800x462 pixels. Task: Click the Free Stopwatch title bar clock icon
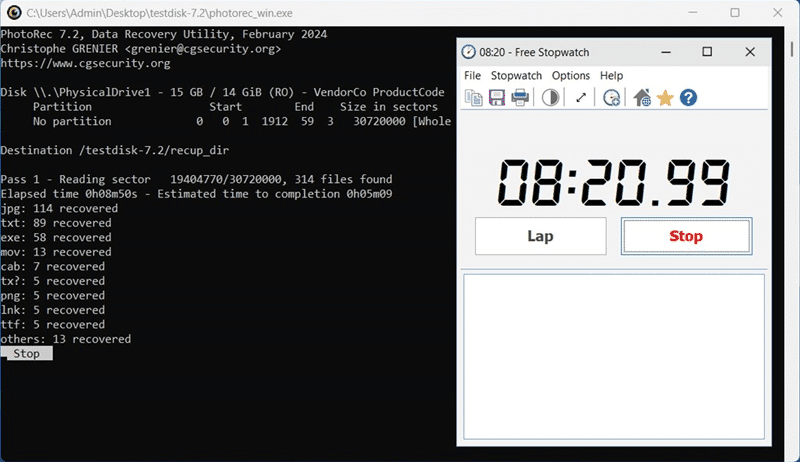[468, 52]
